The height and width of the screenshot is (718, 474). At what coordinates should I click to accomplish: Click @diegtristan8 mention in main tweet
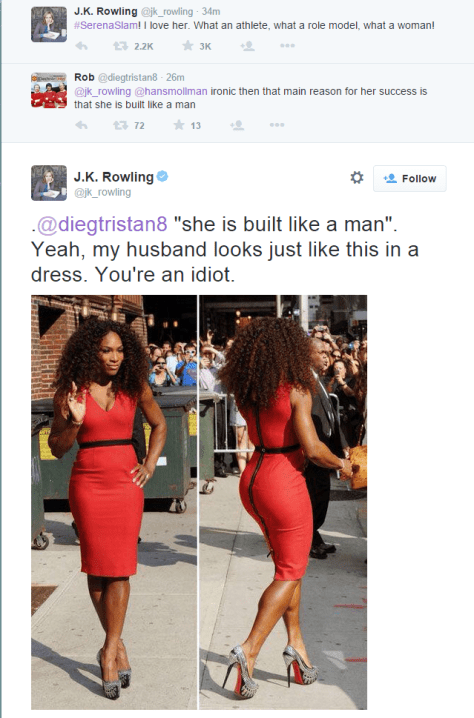(x=102, y=224)
